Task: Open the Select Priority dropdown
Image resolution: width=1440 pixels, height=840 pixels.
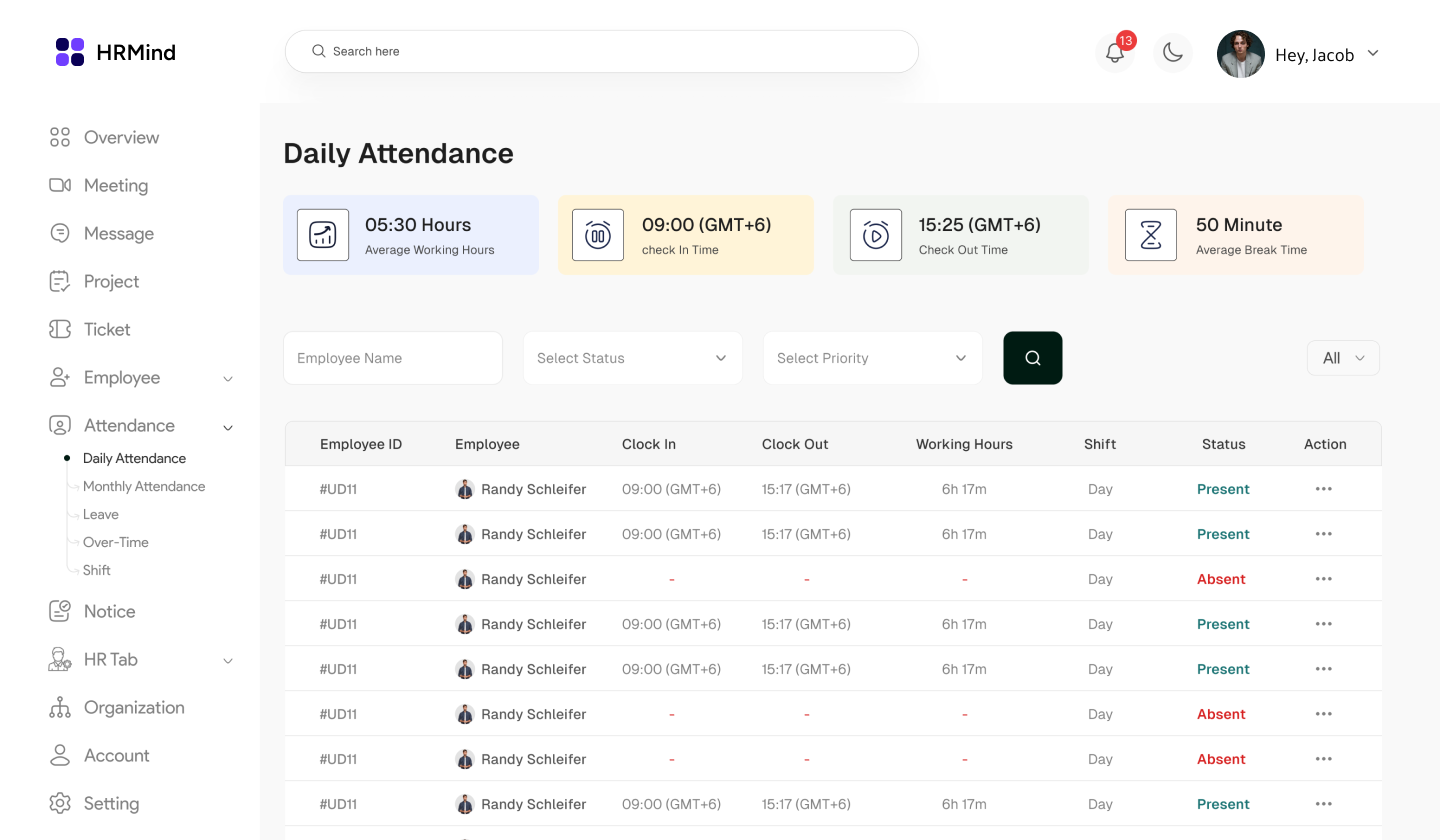Action: 872,357
